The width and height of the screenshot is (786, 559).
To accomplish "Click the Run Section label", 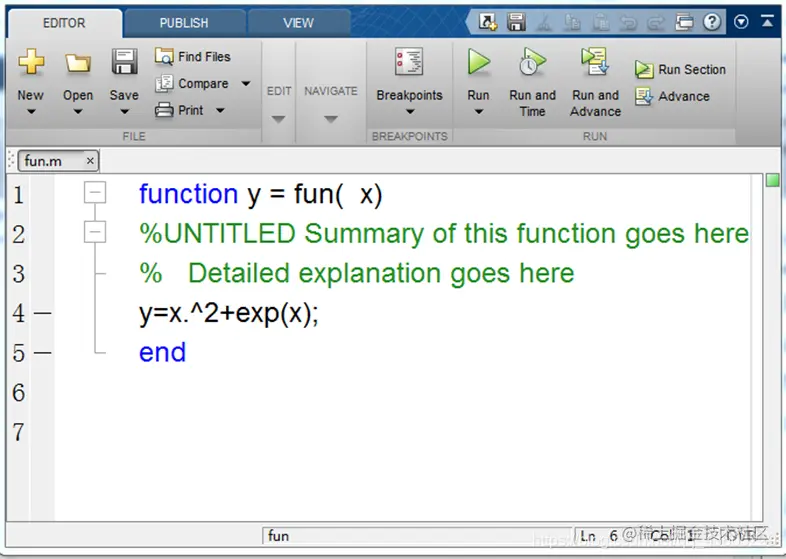I will pyautogui.click(x=692, y=70).
